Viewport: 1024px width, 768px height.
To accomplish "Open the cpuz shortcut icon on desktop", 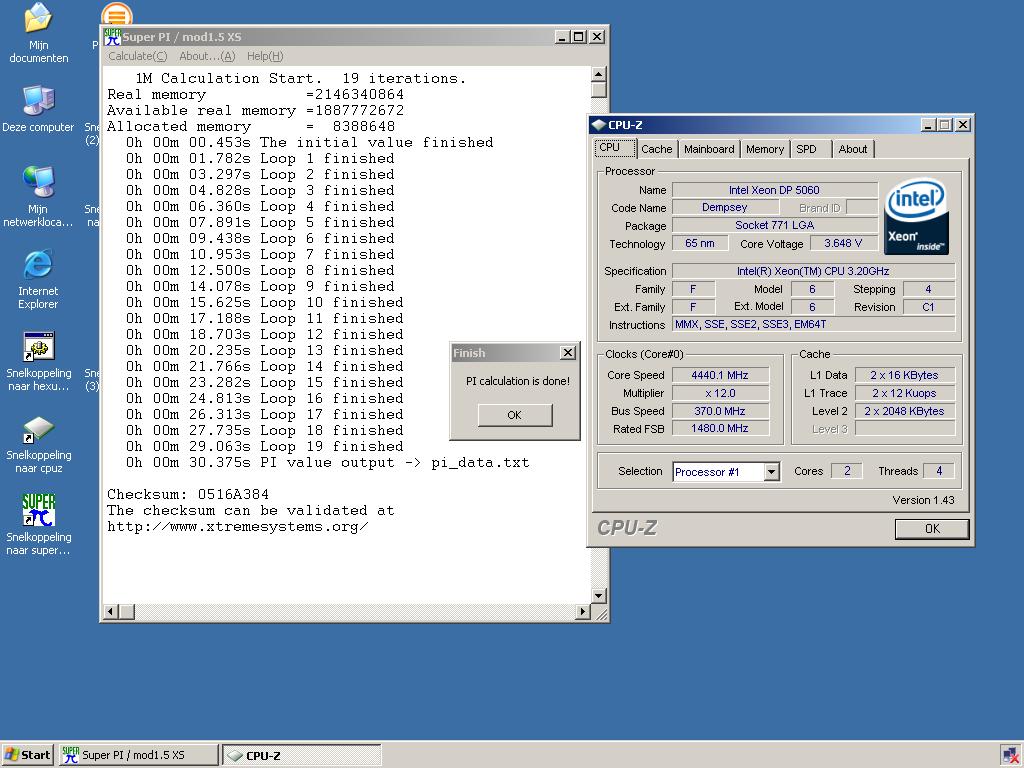I will [x=39, y=444].
